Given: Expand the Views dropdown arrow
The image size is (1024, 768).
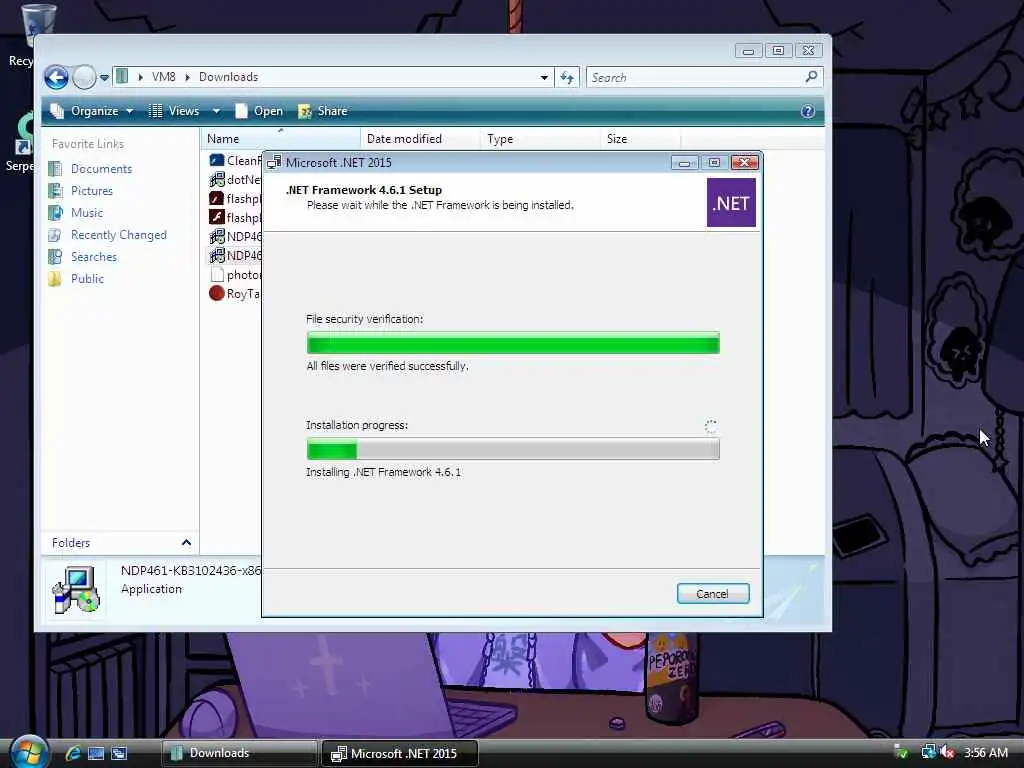Looking at the screenshot, I should click(x=216, y=112).
